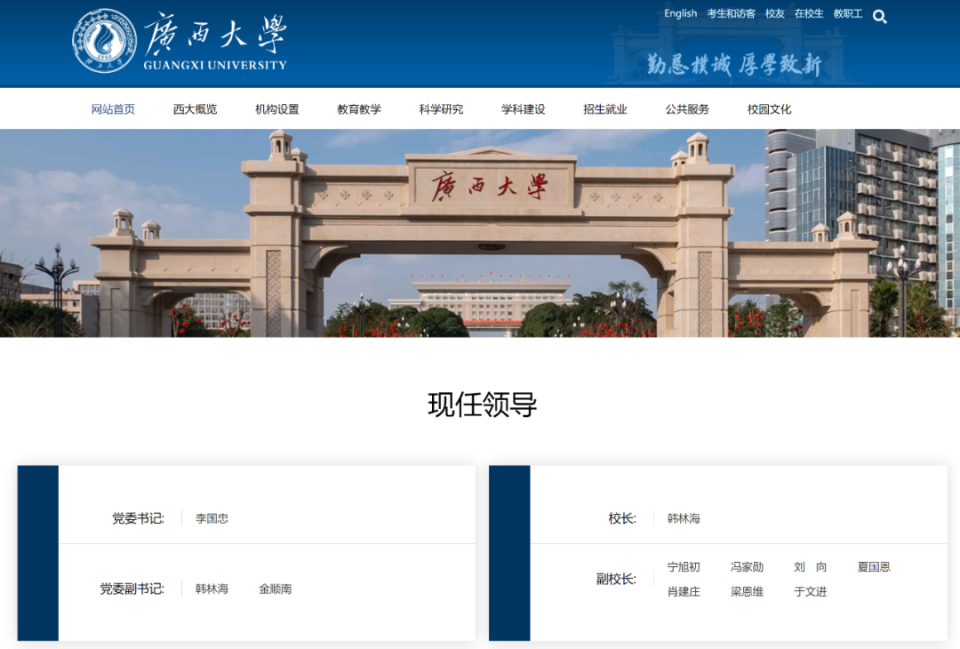Open 在校生 top link
960x649 pixels.
tap(809, 13)
